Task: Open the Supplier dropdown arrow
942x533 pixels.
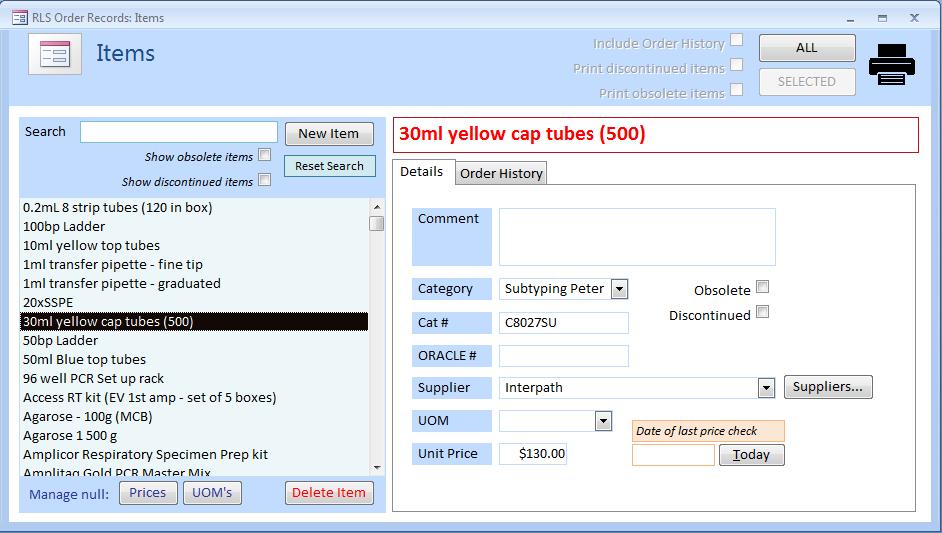Action: click(766, 388)
